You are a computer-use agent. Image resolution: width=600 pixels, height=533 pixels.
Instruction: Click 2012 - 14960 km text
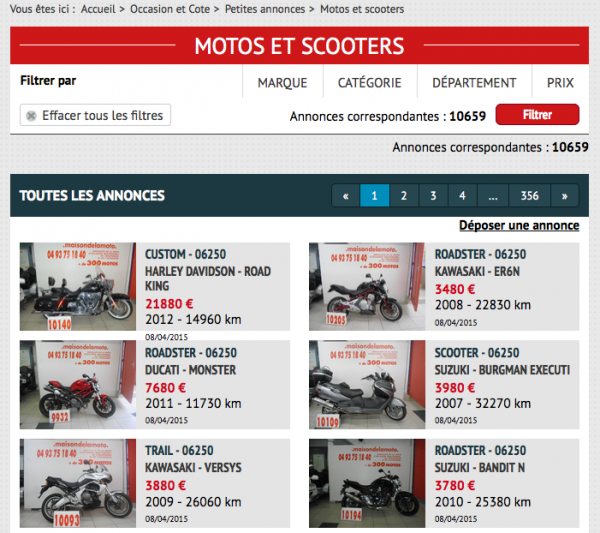coord(193,319)
